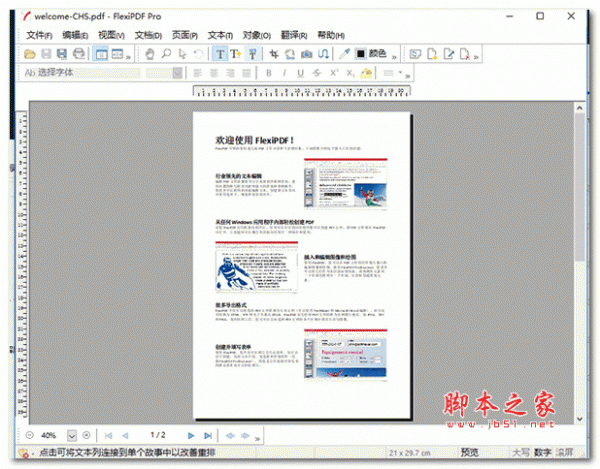
Task: Open the 对象(O) menu
Action: [x=257, y=35]
